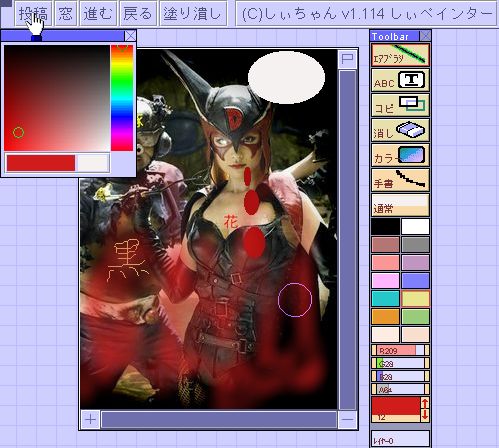Viewport: 499px width, 448px height.
Task: Click inside the saturation-brightness color square
Action: pos(57,98)
